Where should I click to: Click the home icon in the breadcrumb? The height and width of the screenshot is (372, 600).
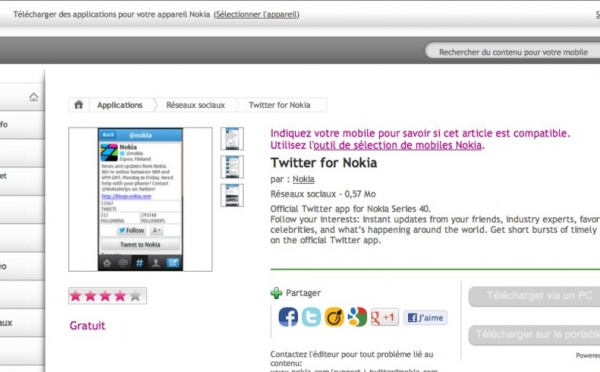[79, 105]
